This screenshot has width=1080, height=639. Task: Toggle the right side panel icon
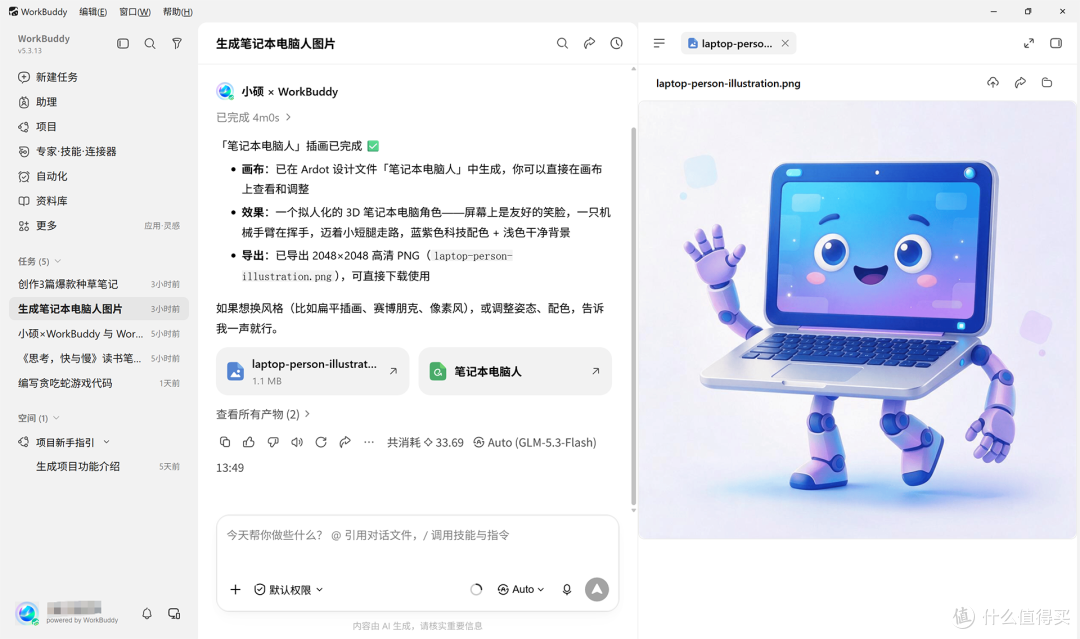(x=1056, y=43)
